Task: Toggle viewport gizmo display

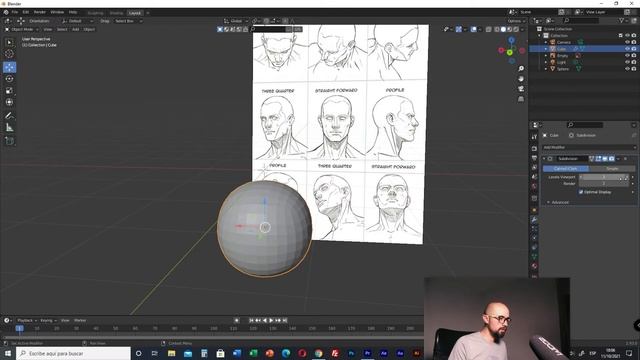Action: click(459, 29)
